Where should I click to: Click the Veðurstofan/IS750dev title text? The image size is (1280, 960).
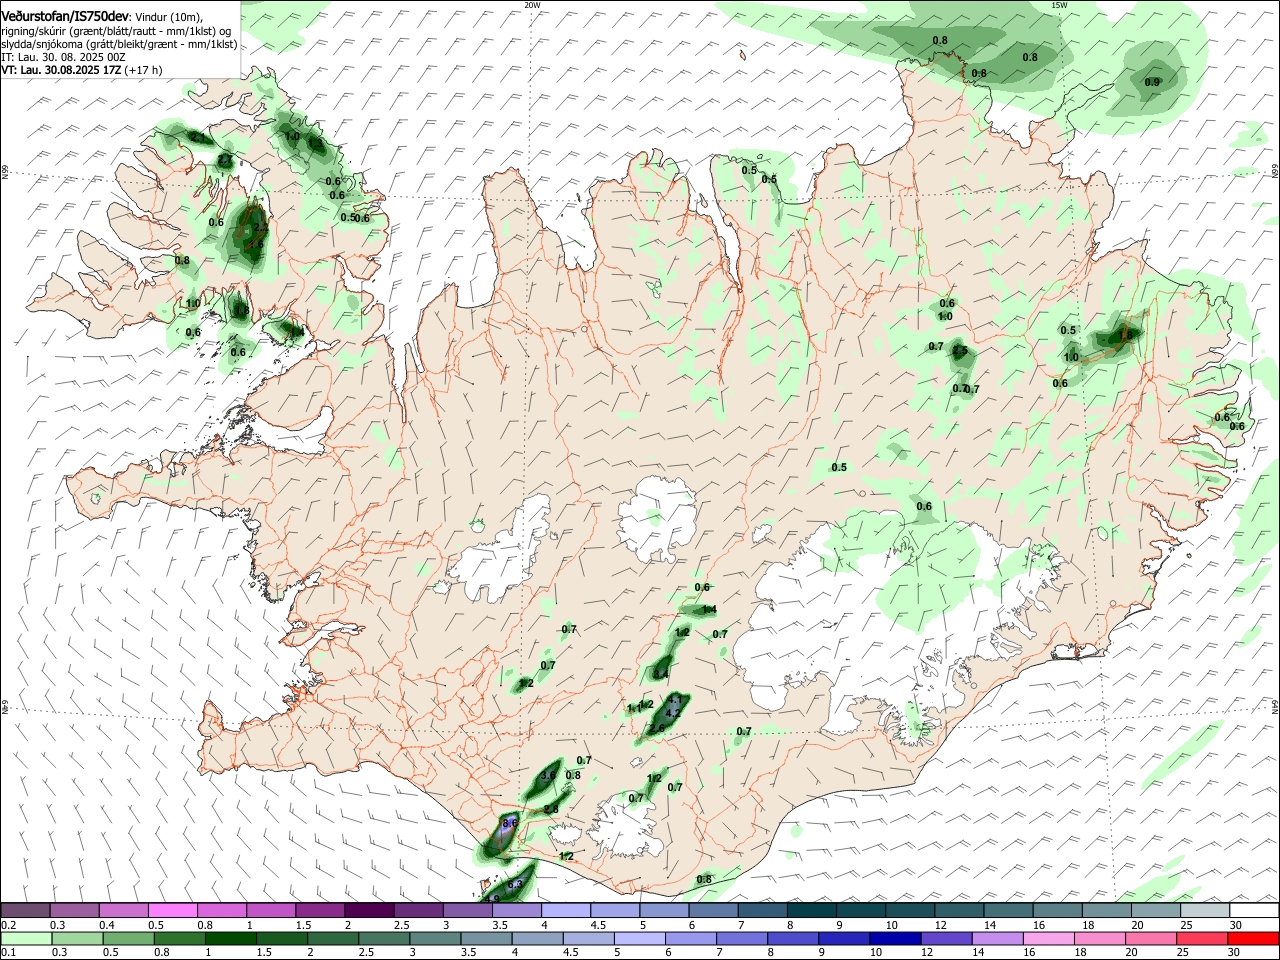[65, 17]
